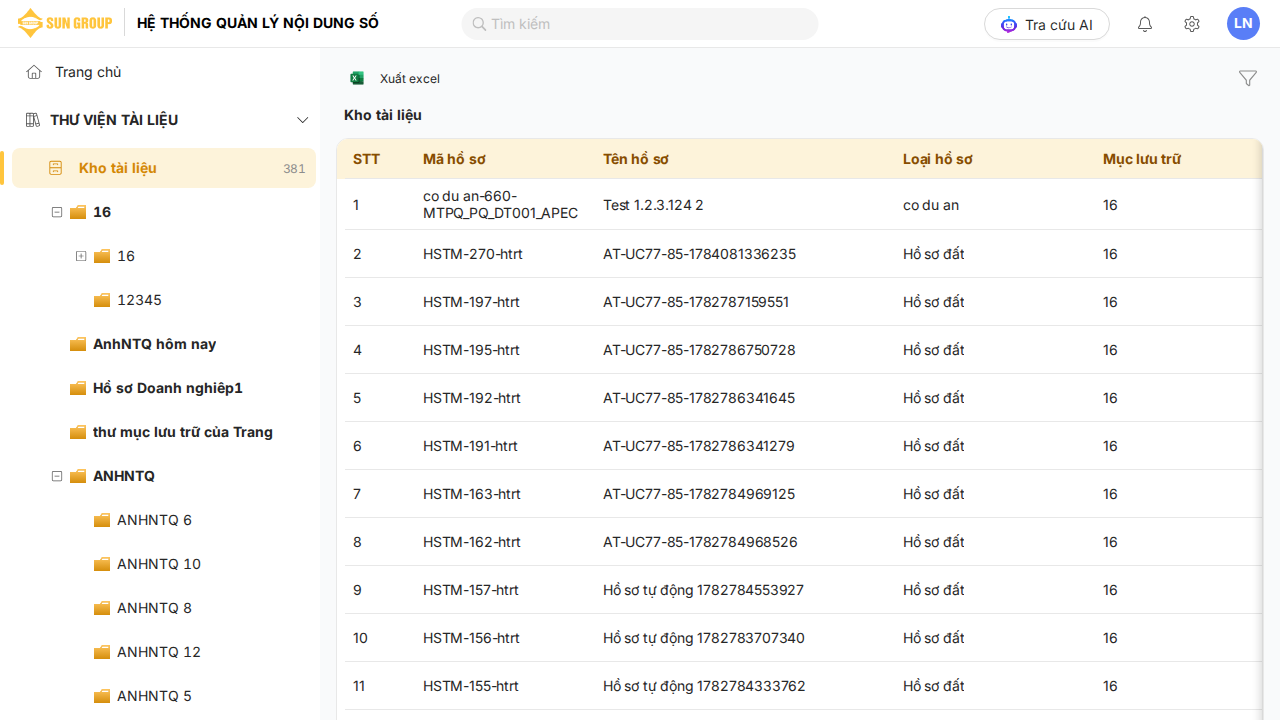Click the Excel export icon
The image size is (1280, 720).
pyautogui.click(x=357, y=78)
